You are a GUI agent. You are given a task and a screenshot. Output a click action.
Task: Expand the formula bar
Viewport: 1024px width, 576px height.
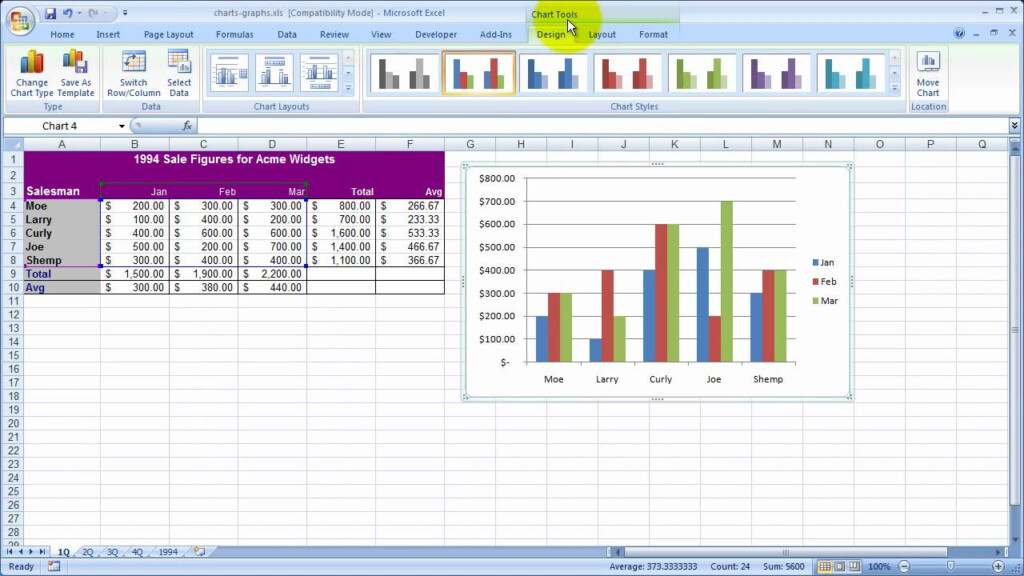tap(1014, 125)
